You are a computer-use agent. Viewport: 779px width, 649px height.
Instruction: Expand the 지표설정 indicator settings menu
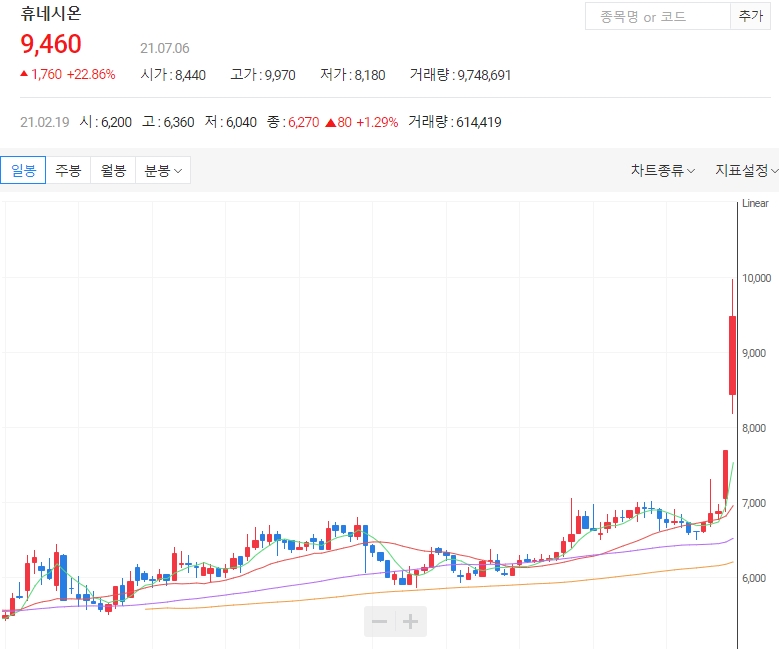point(746,170)
